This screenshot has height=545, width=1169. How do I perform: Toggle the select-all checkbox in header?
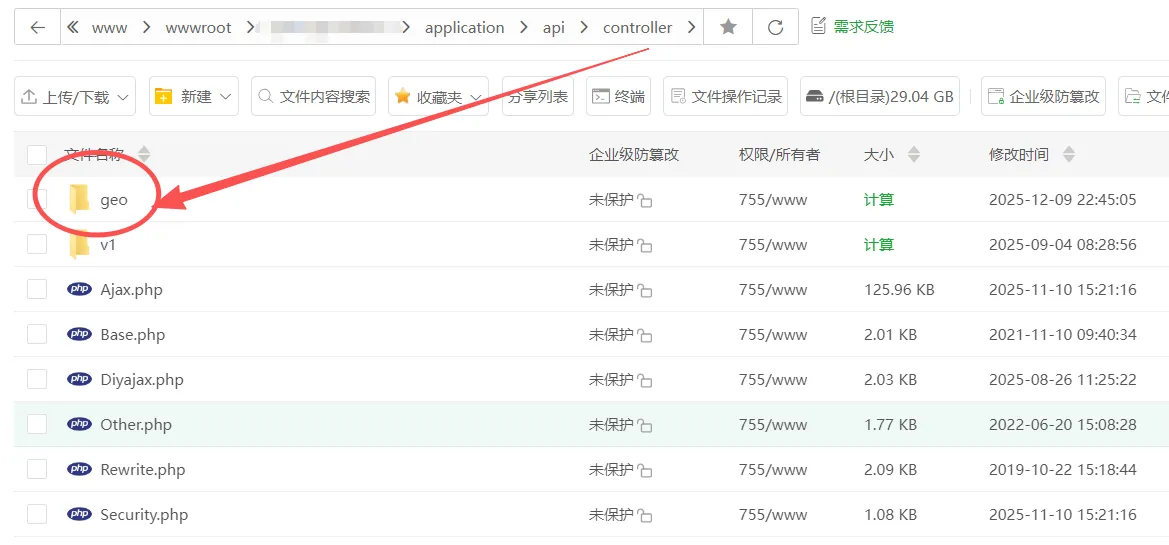pyautogui.click(x=37, y=155)
